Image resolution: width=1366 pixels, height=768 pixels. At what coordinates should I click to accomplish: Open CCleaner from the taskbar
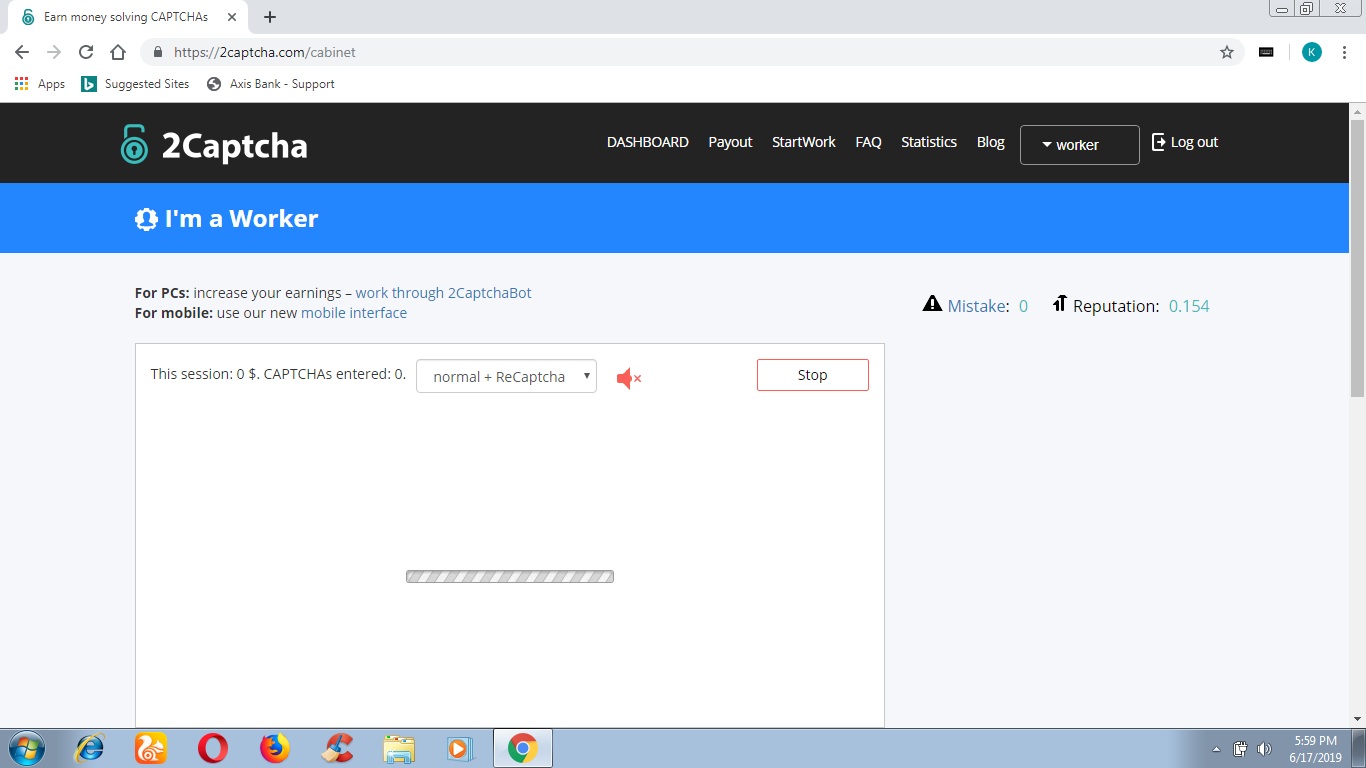tap(337, 748)
